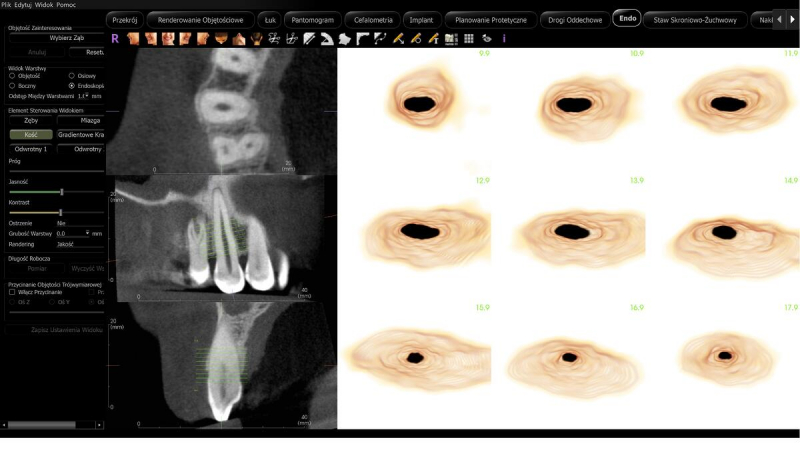Select the Kość view preset
The width and height of the screenshot is (800, 450).
[x=31, y=135]
